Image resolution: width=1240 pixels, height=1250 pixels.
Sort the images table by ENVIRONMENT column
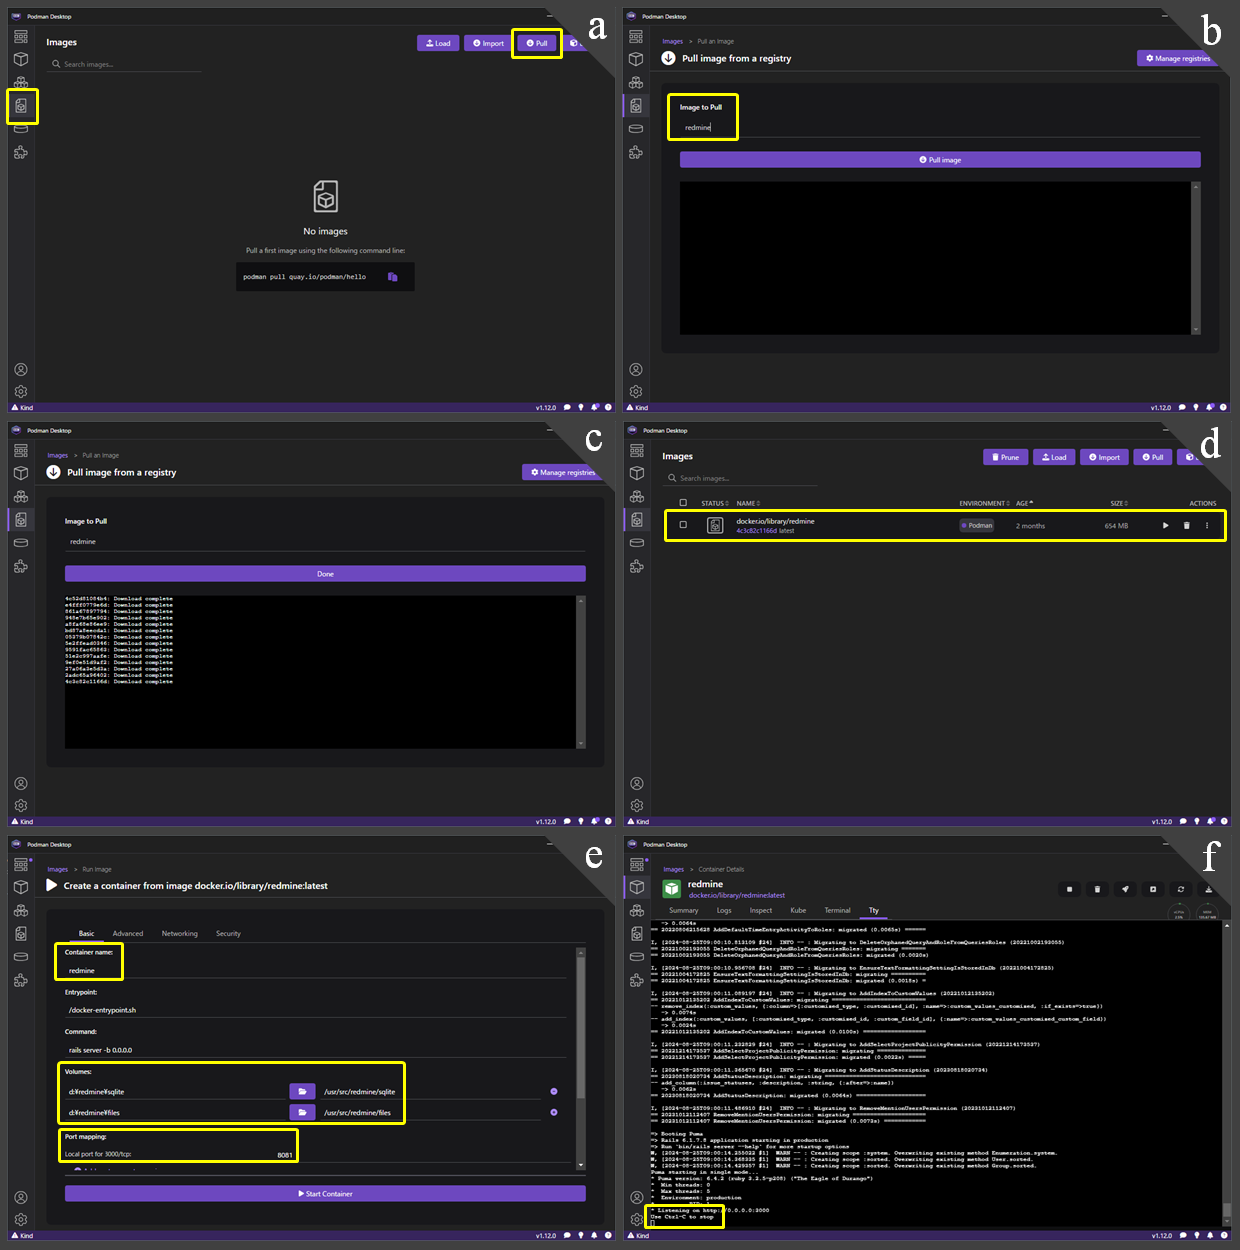click(984, 503)
